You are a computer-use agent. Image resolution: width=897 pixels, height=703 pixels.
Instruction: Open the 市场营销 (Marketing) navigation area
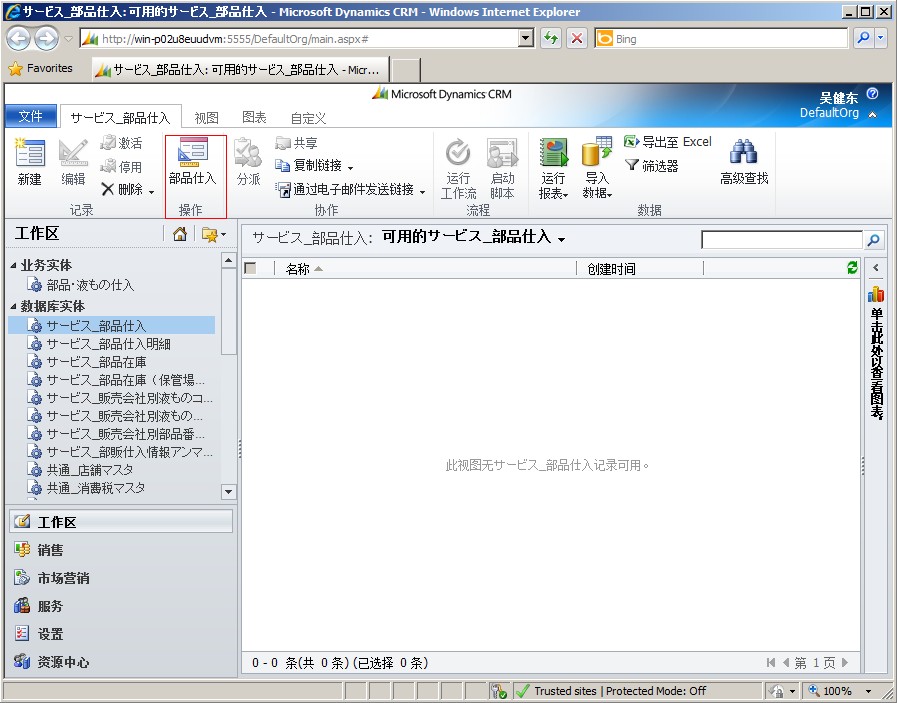click(x=121, y=578)
